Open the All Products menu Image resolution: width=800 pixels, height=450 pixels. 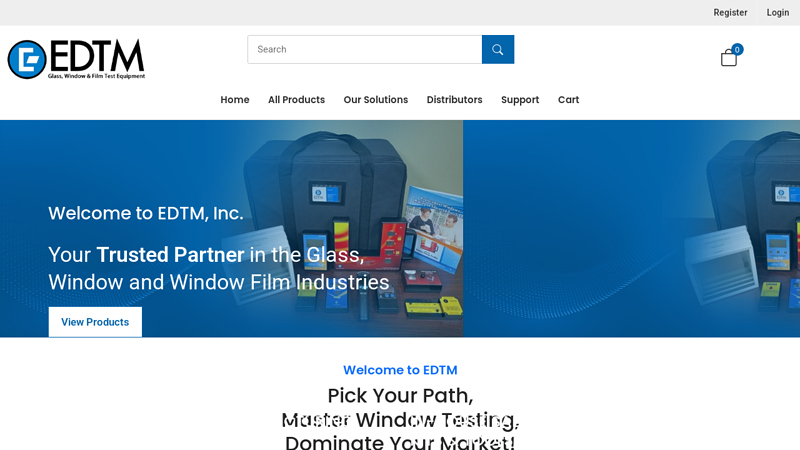(x=296, y=99)
